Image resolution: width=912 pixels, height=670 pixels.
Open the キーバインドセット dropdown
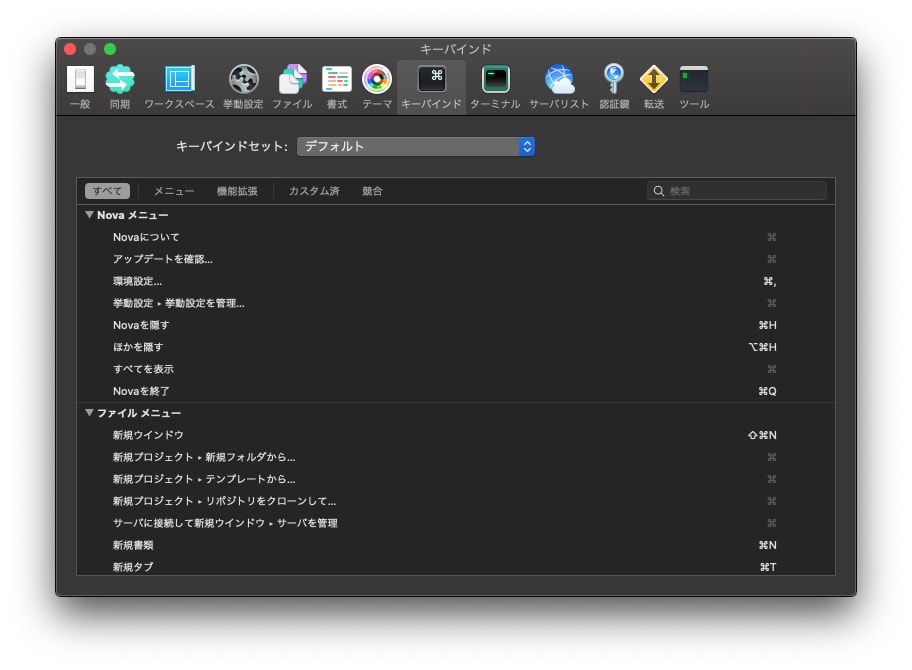coord(416,147)
